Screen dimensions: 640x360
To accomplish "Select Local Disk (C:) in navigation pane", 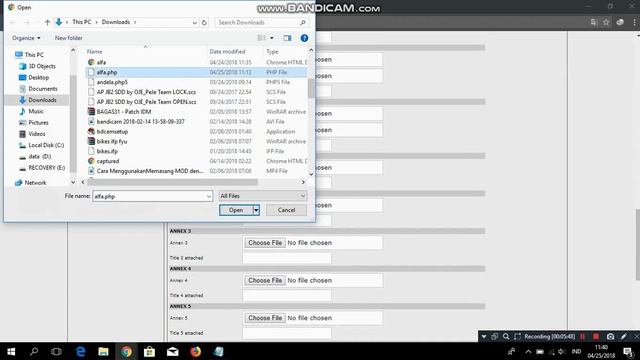I will pos(46,145).
